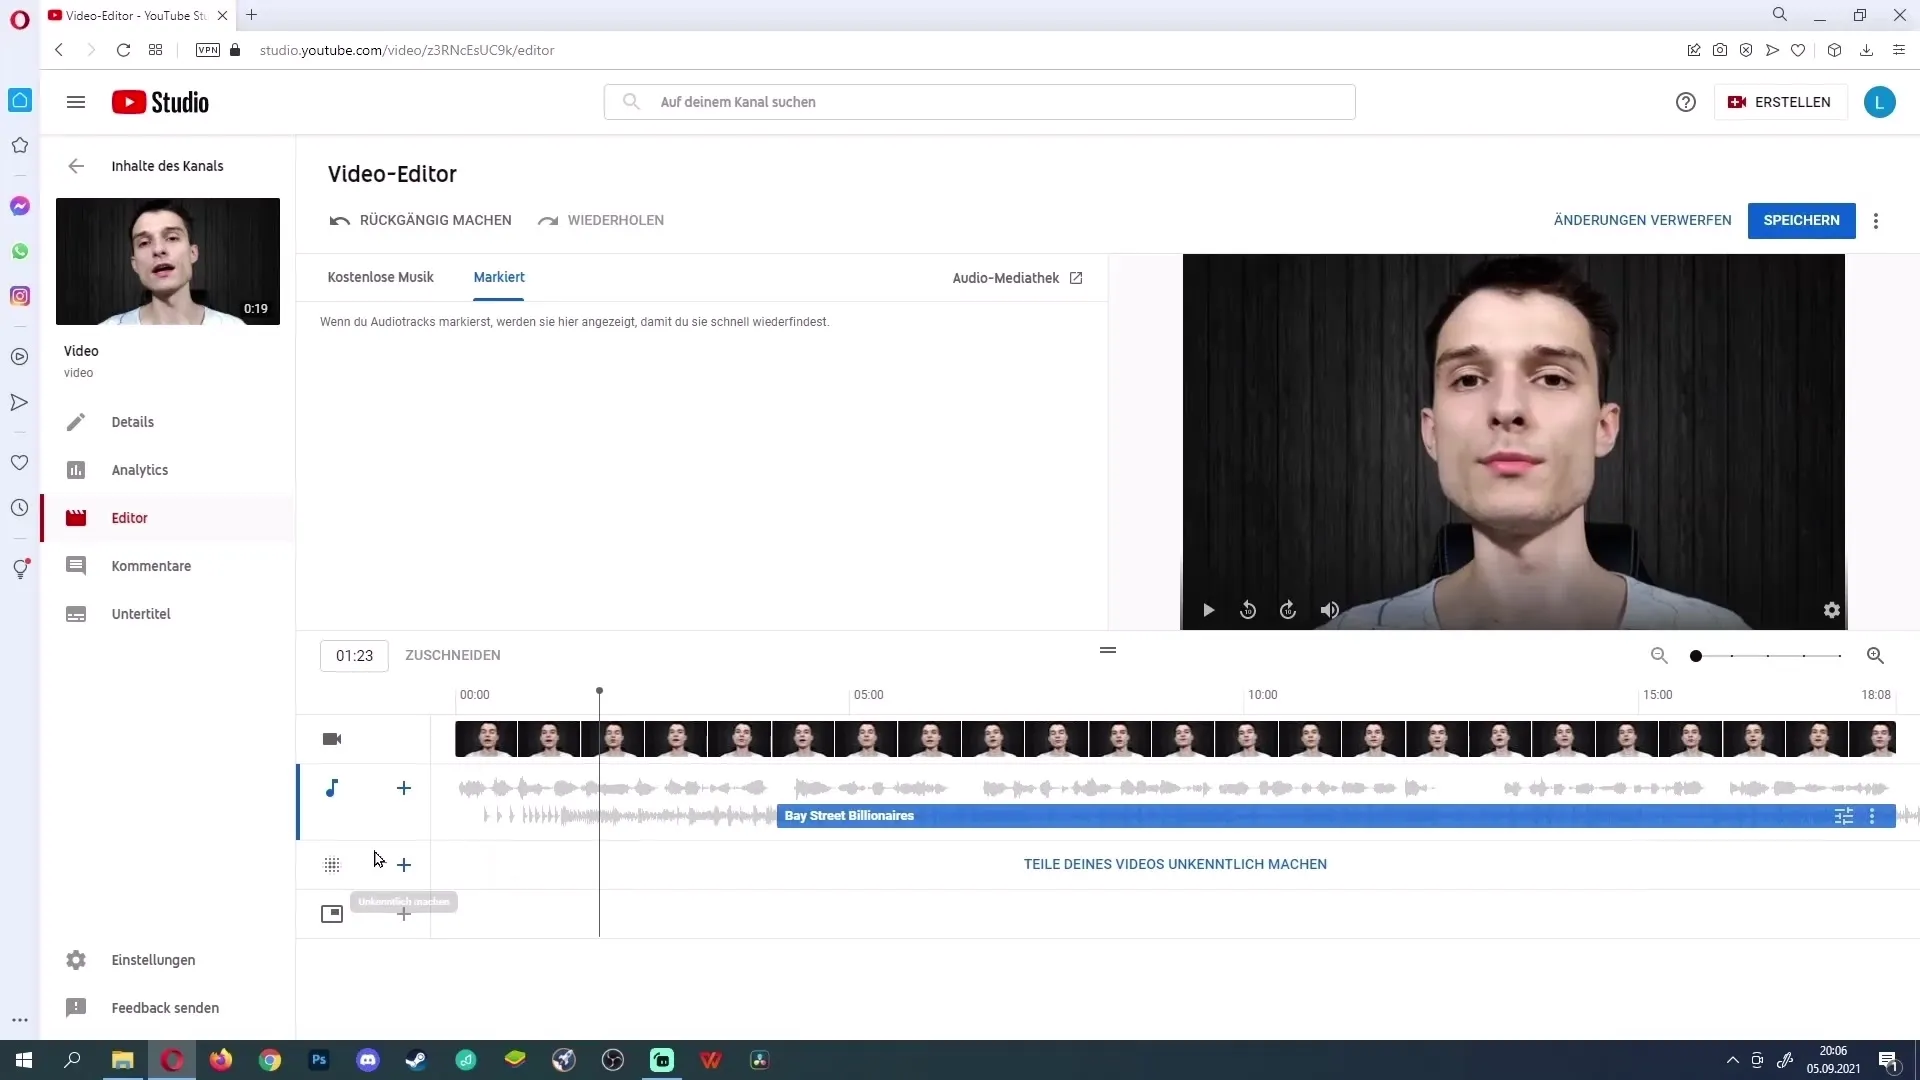
Task: Open the YouTube Studio hamburger menu
Action: (76, 102)
